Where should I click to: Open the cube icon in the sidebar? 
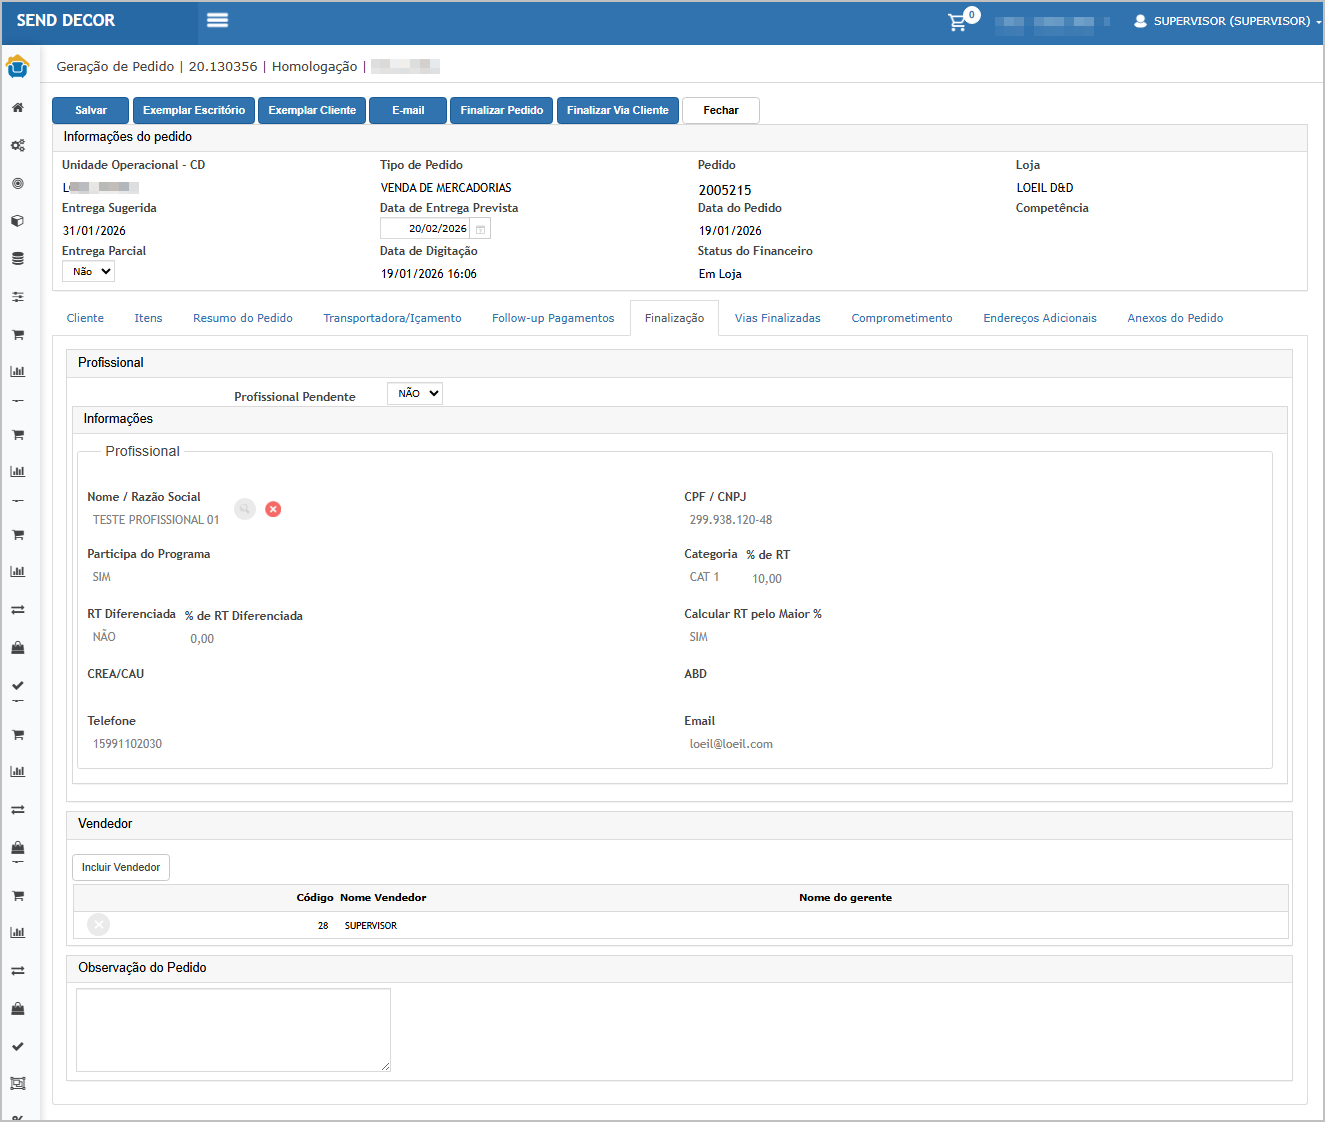[18, 221]
